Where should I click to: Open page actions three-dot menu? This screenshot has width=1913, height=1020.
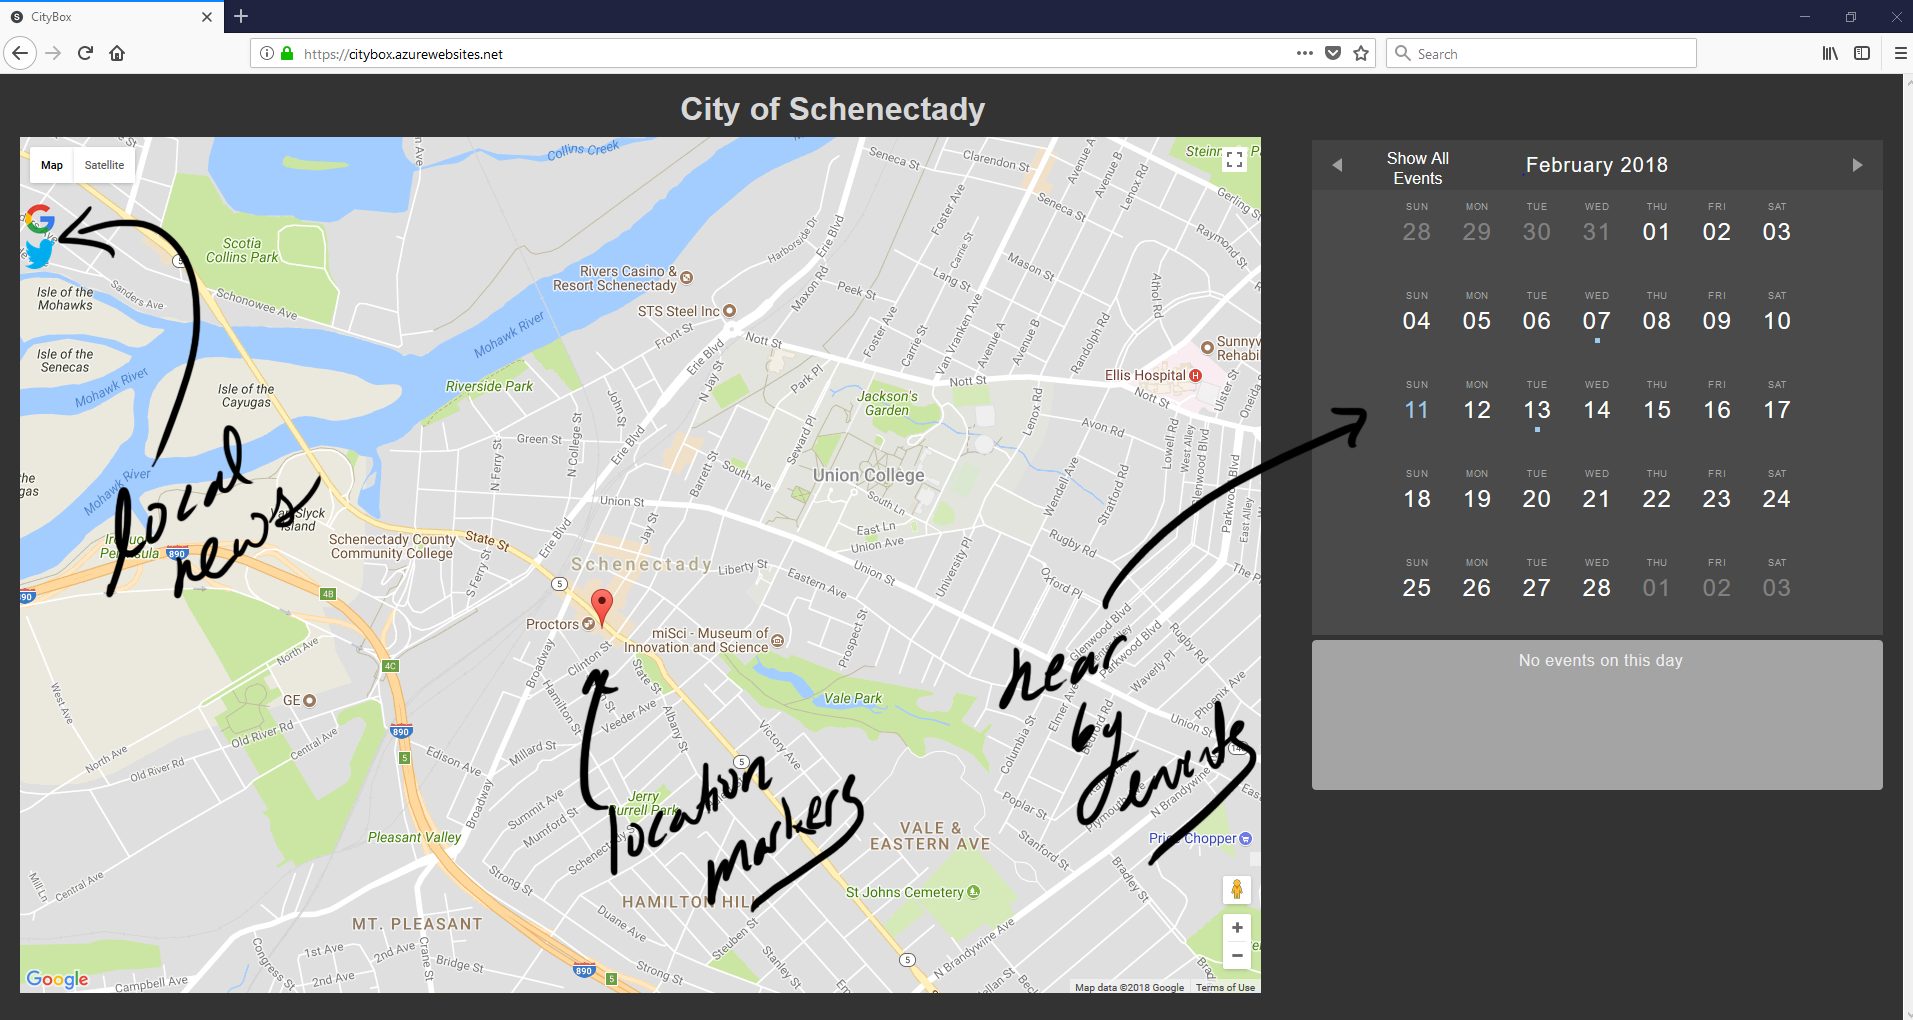point(1305,53)
